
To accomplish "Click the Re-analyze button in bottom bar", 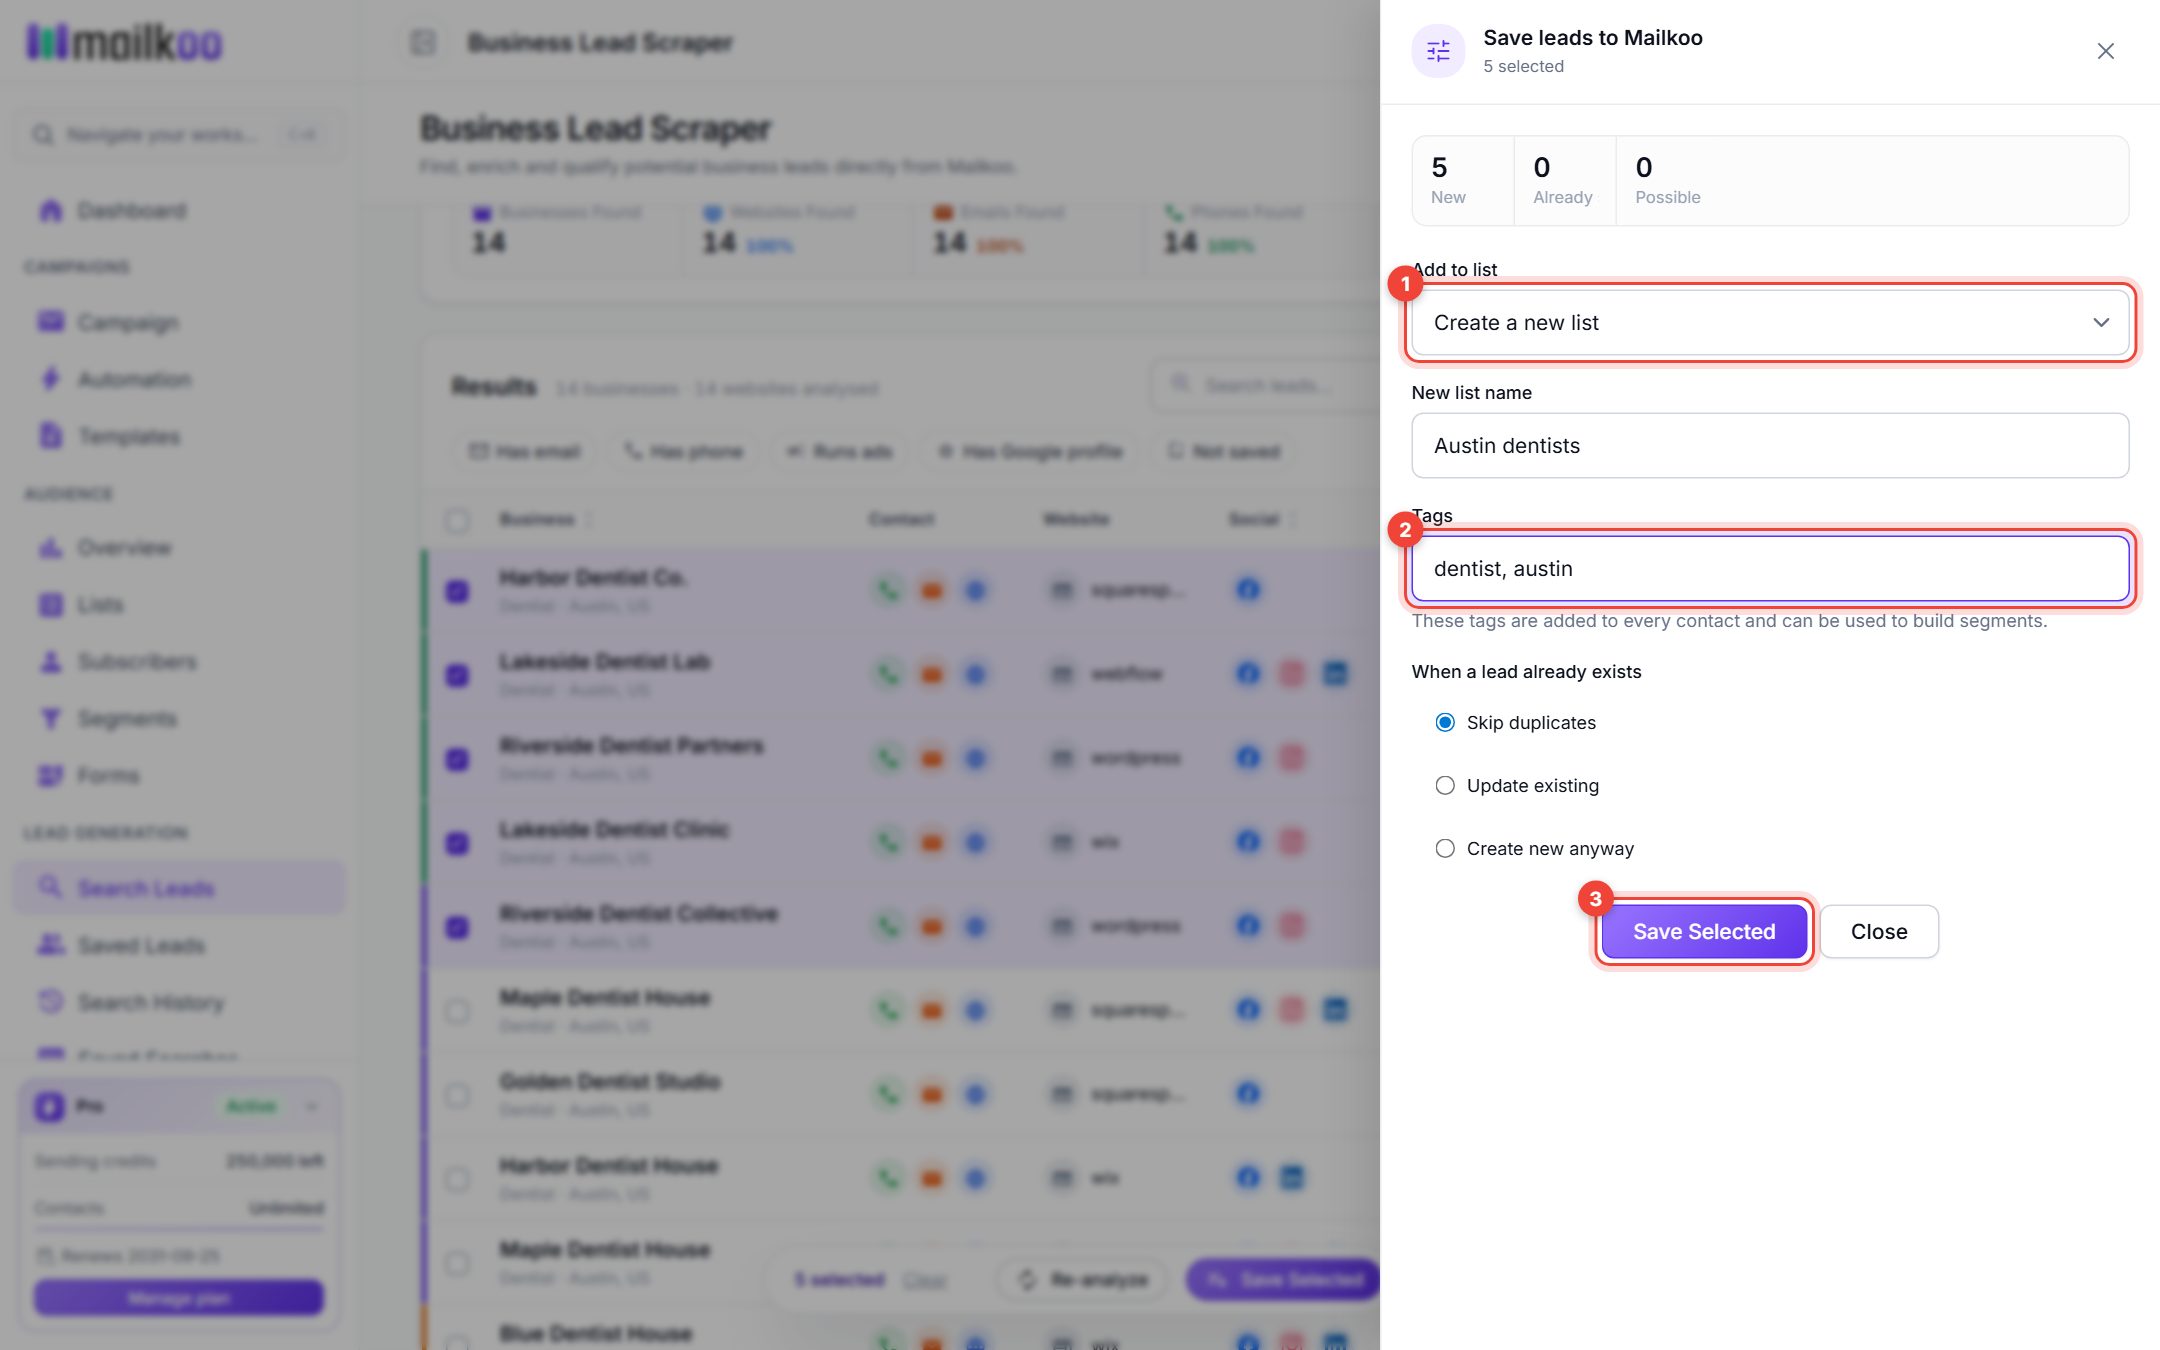I will (1082, 1280).
